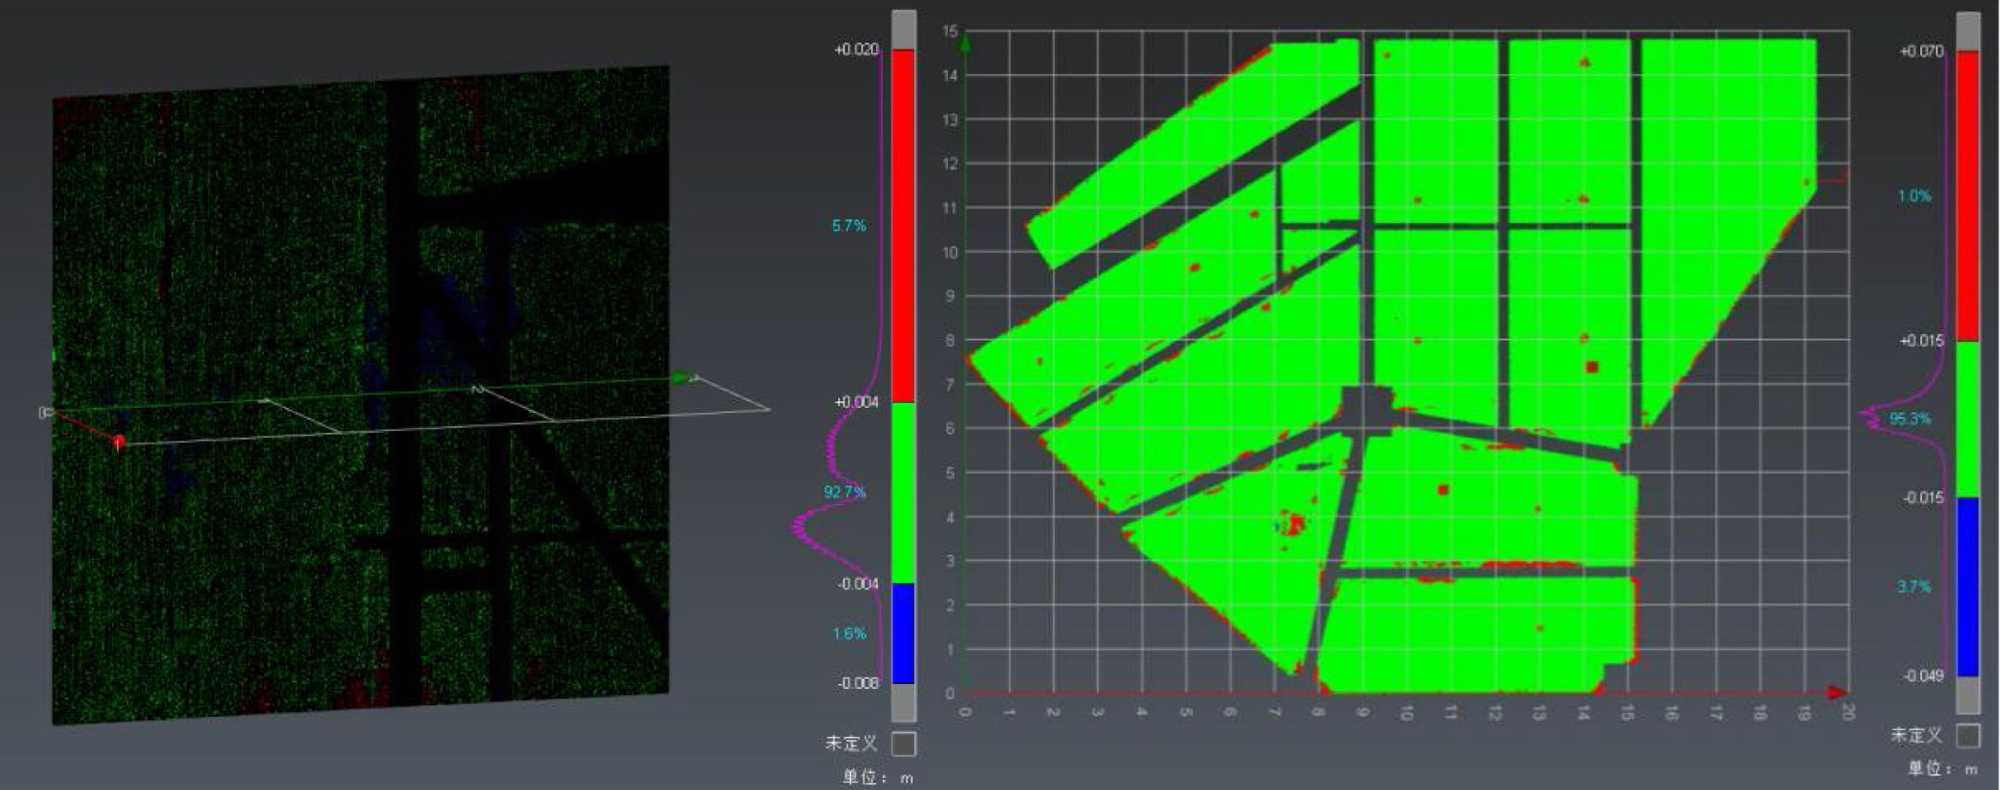Click the -0.008 lower limit on left scale
The height and width of the screenshot is (790, 2000).
(858, 683)
